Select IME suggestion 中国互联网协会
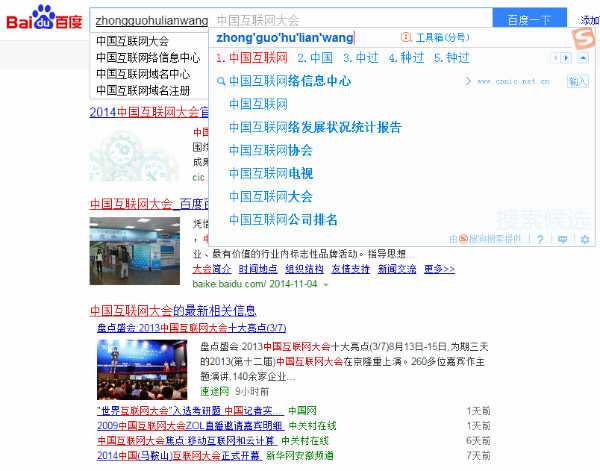This screenshot has width=600, height=471. (x=271, y=150)
